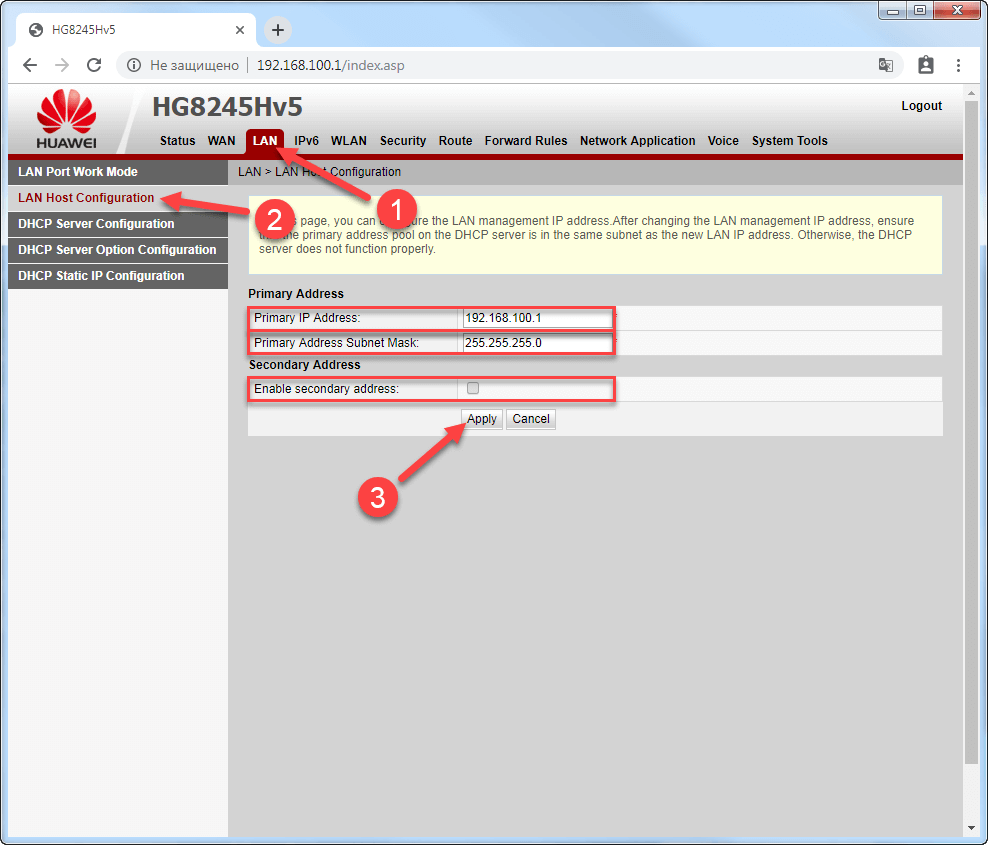Open Google Translate page translation icon
Screen dimensions: 988x845
886,64
